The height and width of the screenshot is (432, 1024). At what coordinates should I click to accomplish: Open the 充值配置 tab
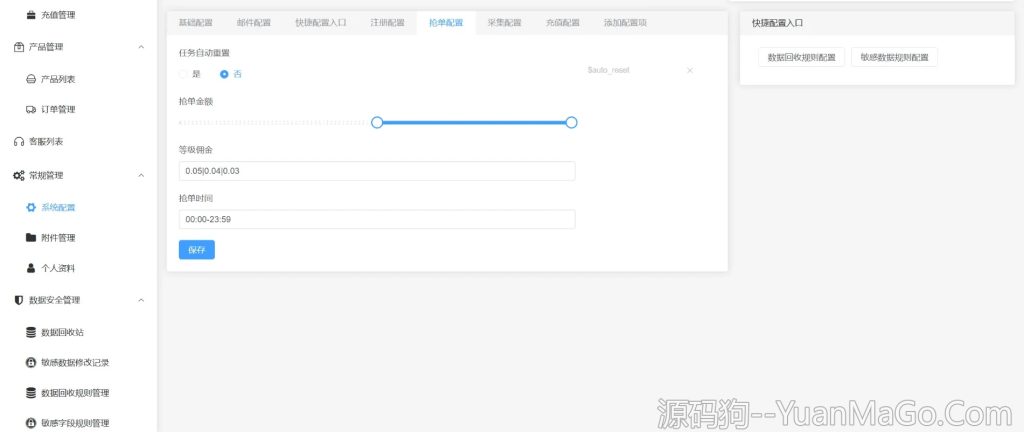pyautogui.click(x=563, y=23)
